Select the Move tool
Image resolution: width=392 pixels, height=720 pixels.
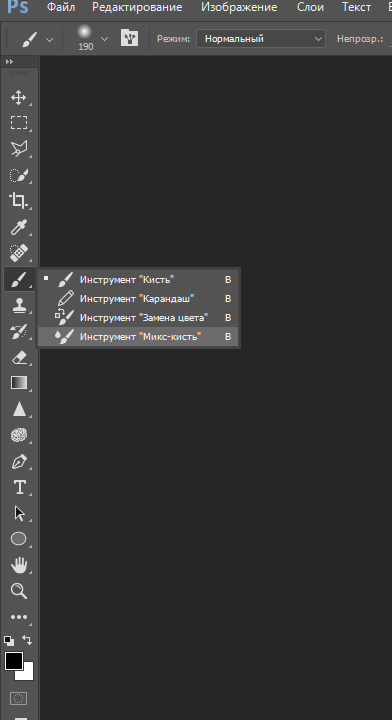(19, 97)
